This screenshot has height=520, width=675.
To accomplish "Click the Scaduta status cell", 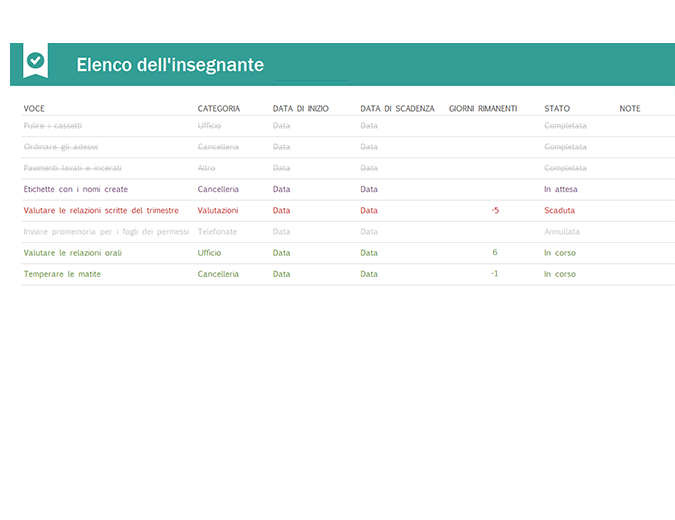I will [560, 210].
